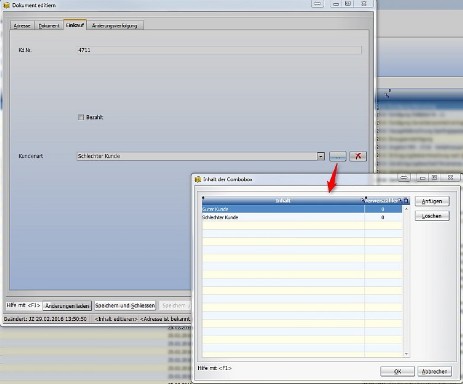The width and height of the screenshot is (463, 384).
Task: Click the column chooser icon in grid header
Action: [x=406, y=200]
